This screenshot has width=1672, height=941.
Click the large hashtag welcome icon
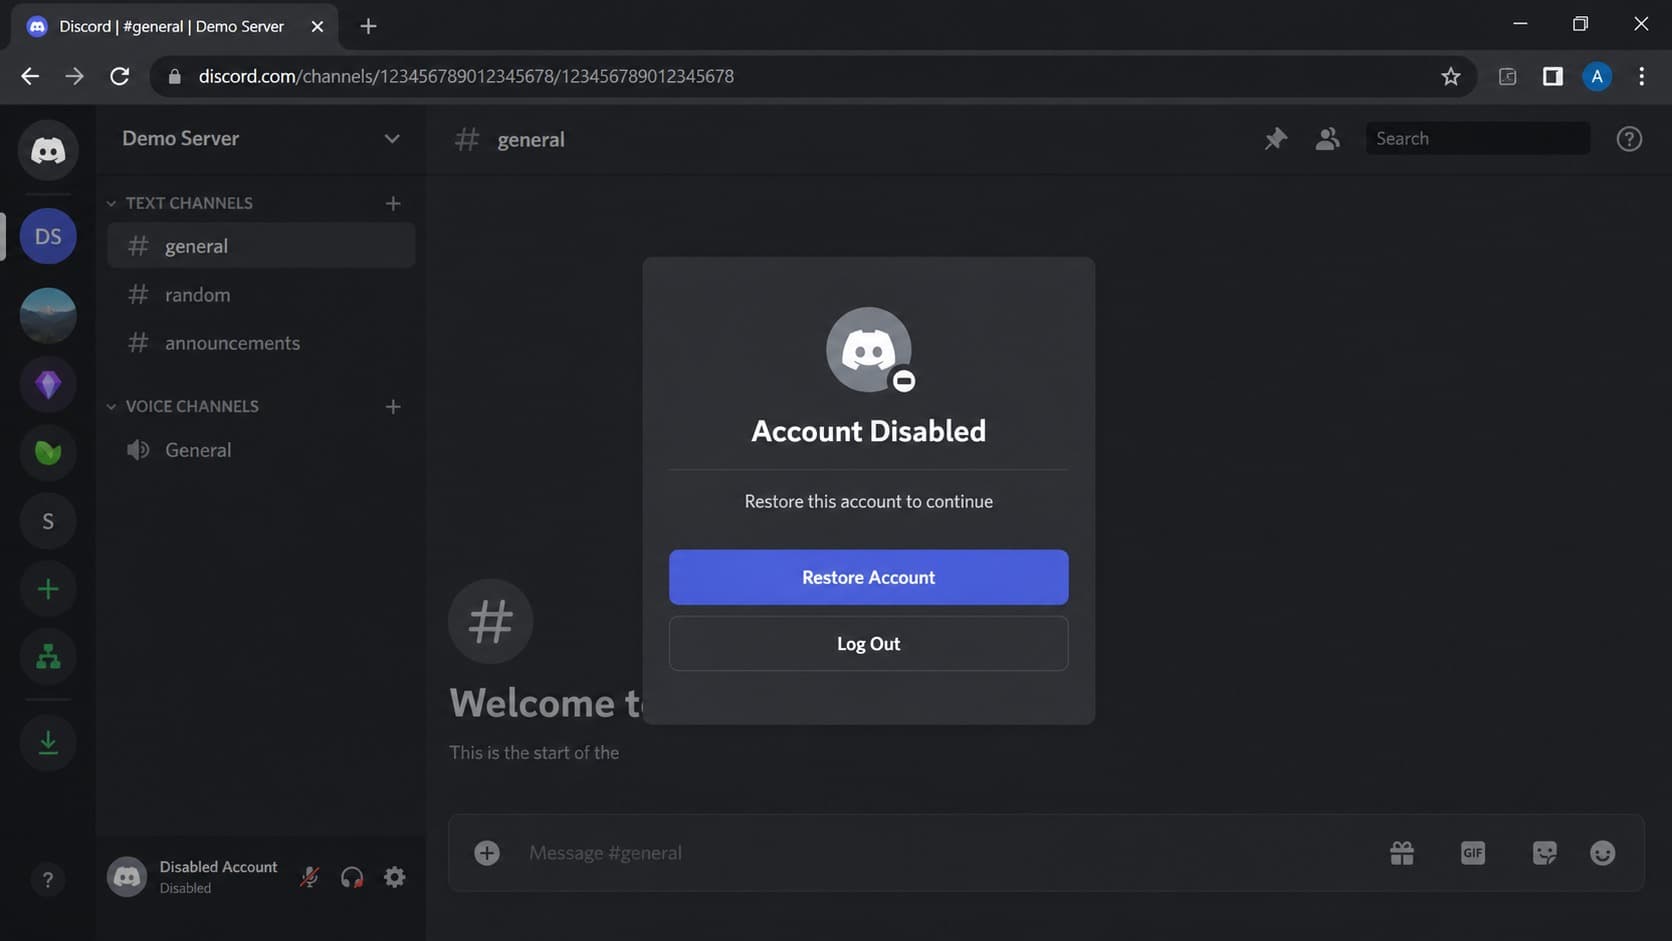point(491,621)
